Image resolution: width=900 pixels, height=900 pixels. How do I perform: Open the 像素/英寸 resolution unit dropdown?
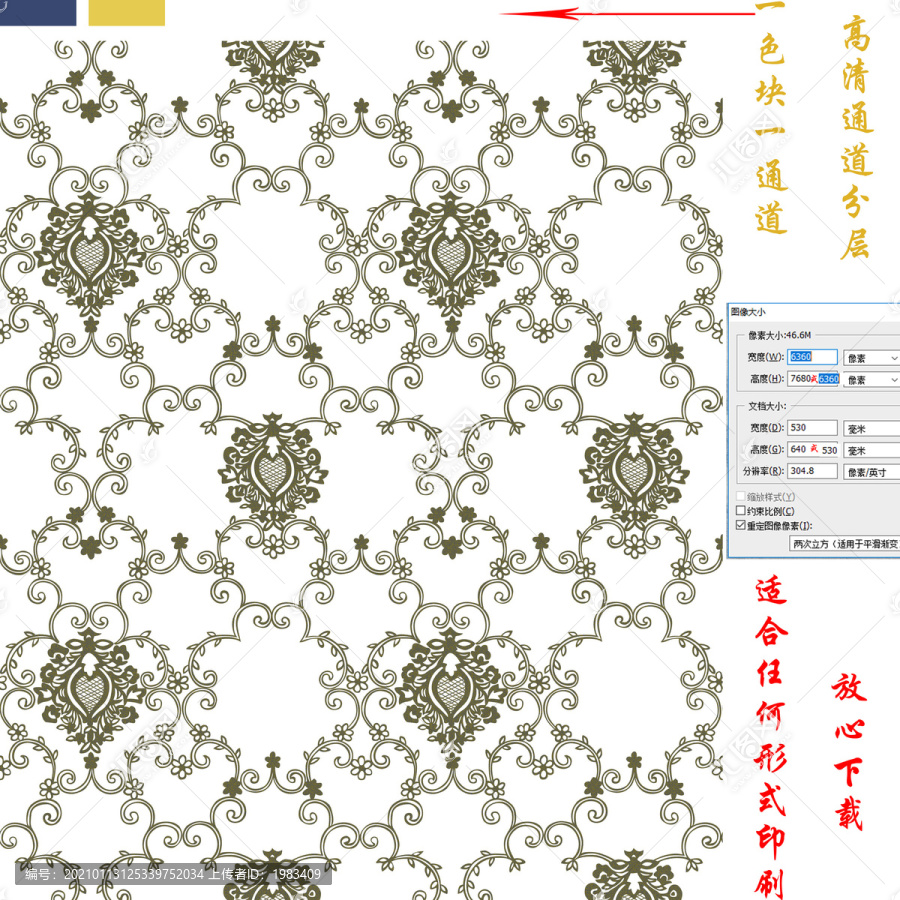(871, 472)
